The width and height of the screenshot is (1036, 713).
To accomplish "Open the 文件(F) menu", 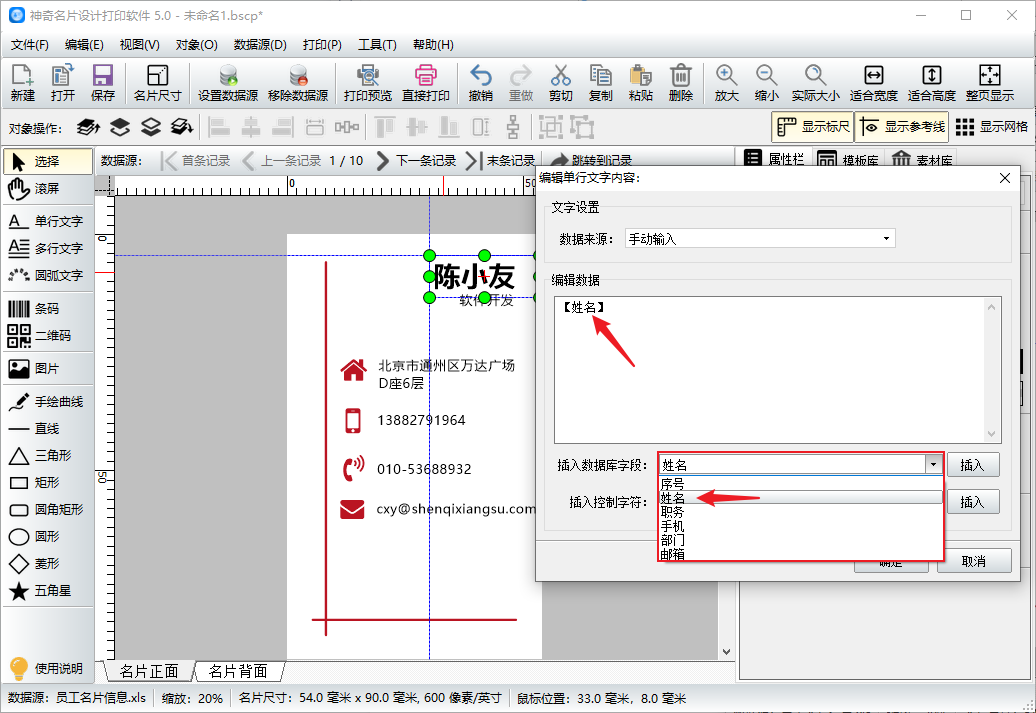I will [30, 45].
